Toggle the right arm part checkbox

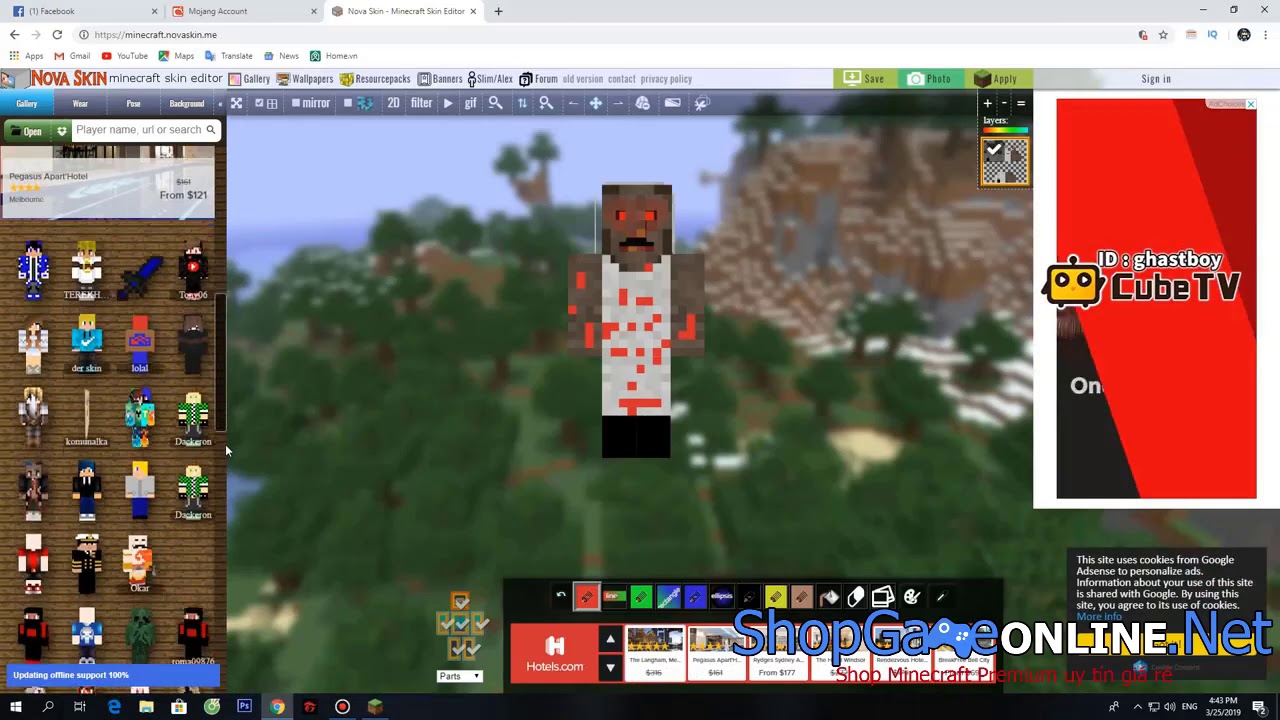[x=478, y=623]
